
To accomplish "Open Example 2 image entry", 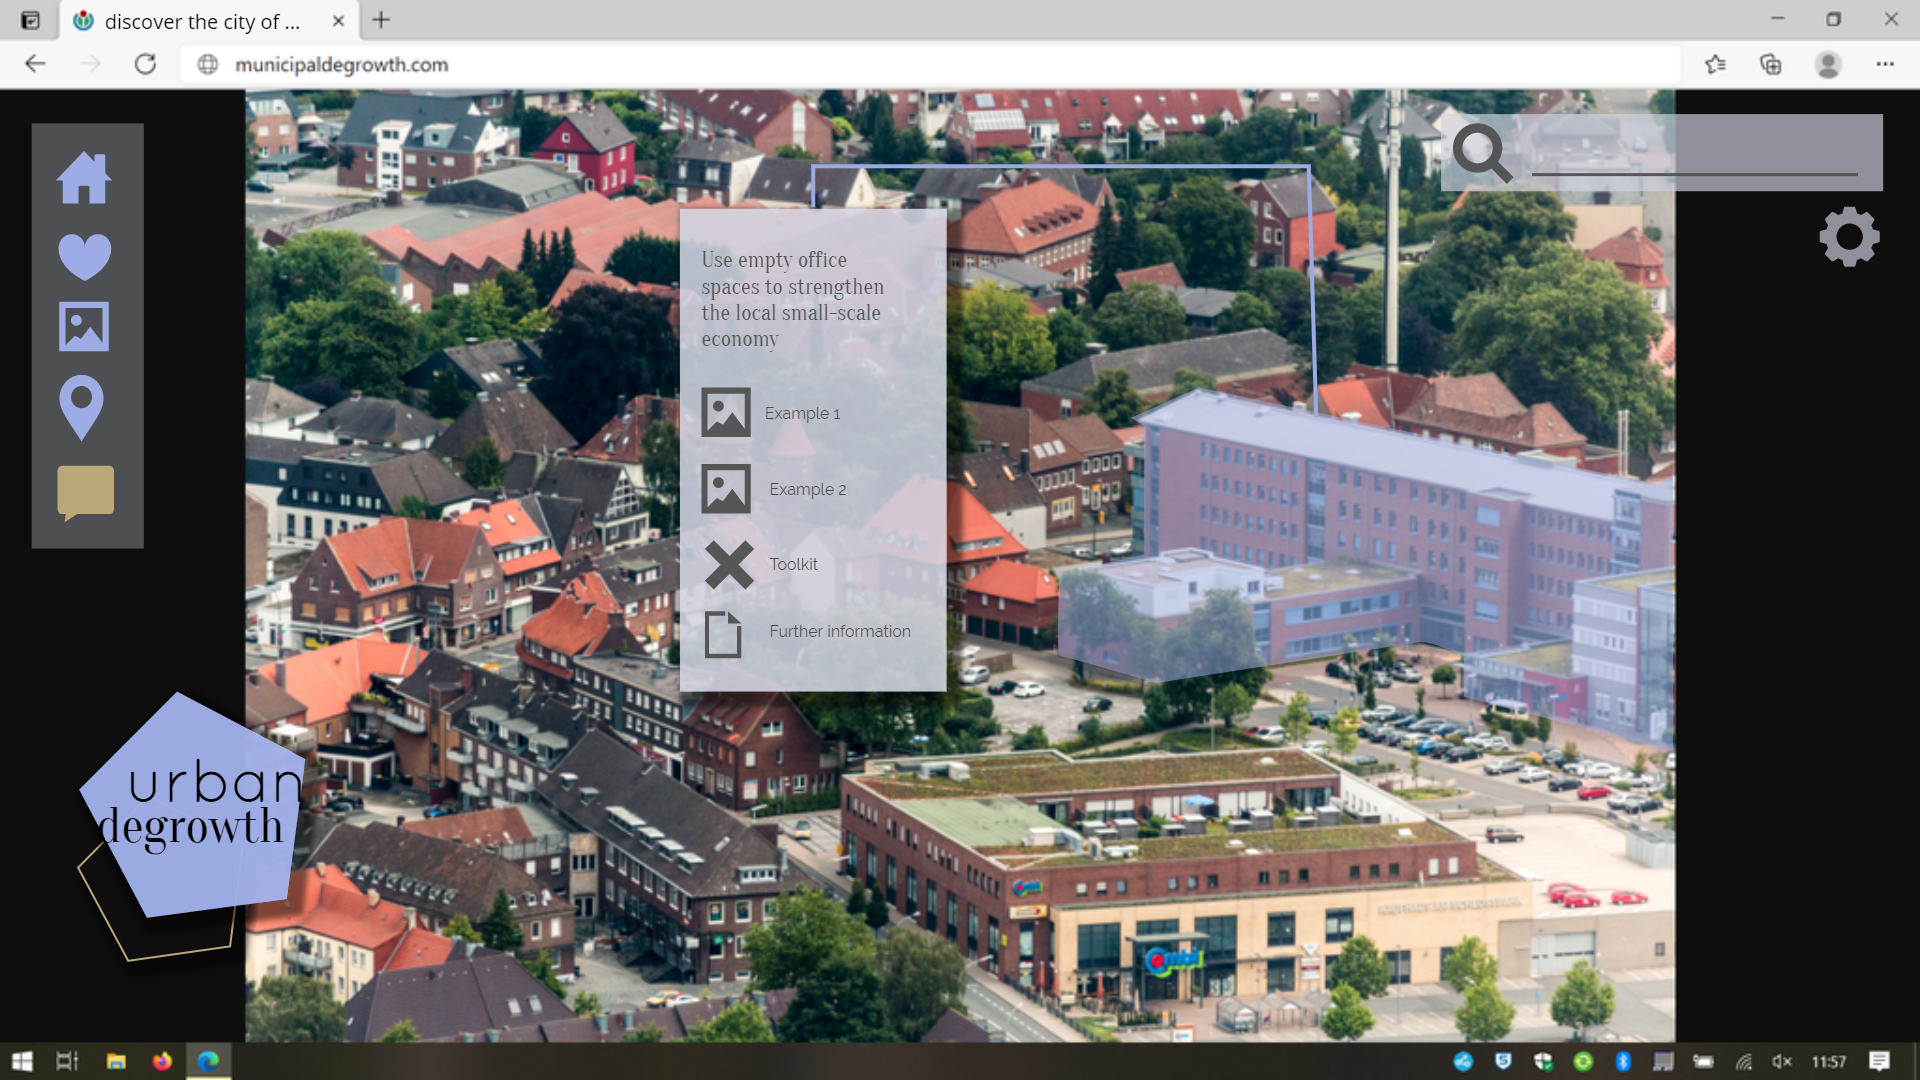I will pos(726,489).
